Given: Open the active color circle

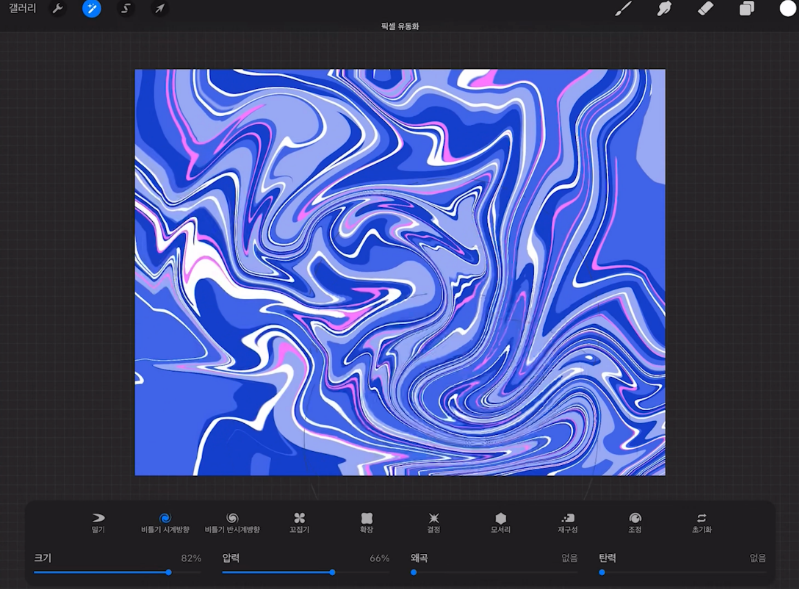Looking at the screenshot, I should 788,9.
